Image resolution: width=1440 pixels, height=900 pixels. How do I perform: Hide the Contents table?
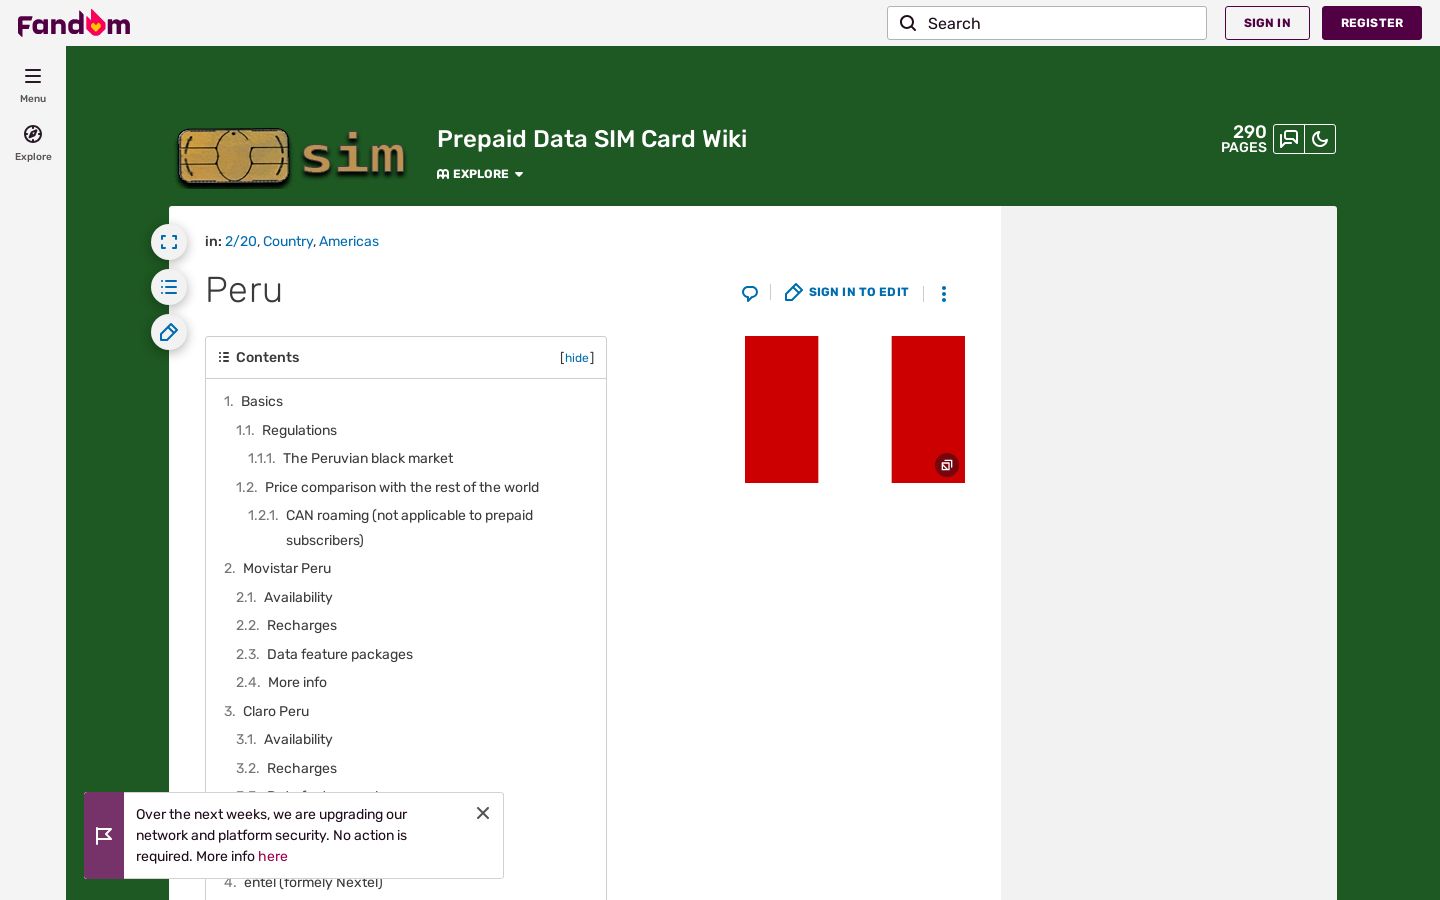coord(577,358)
